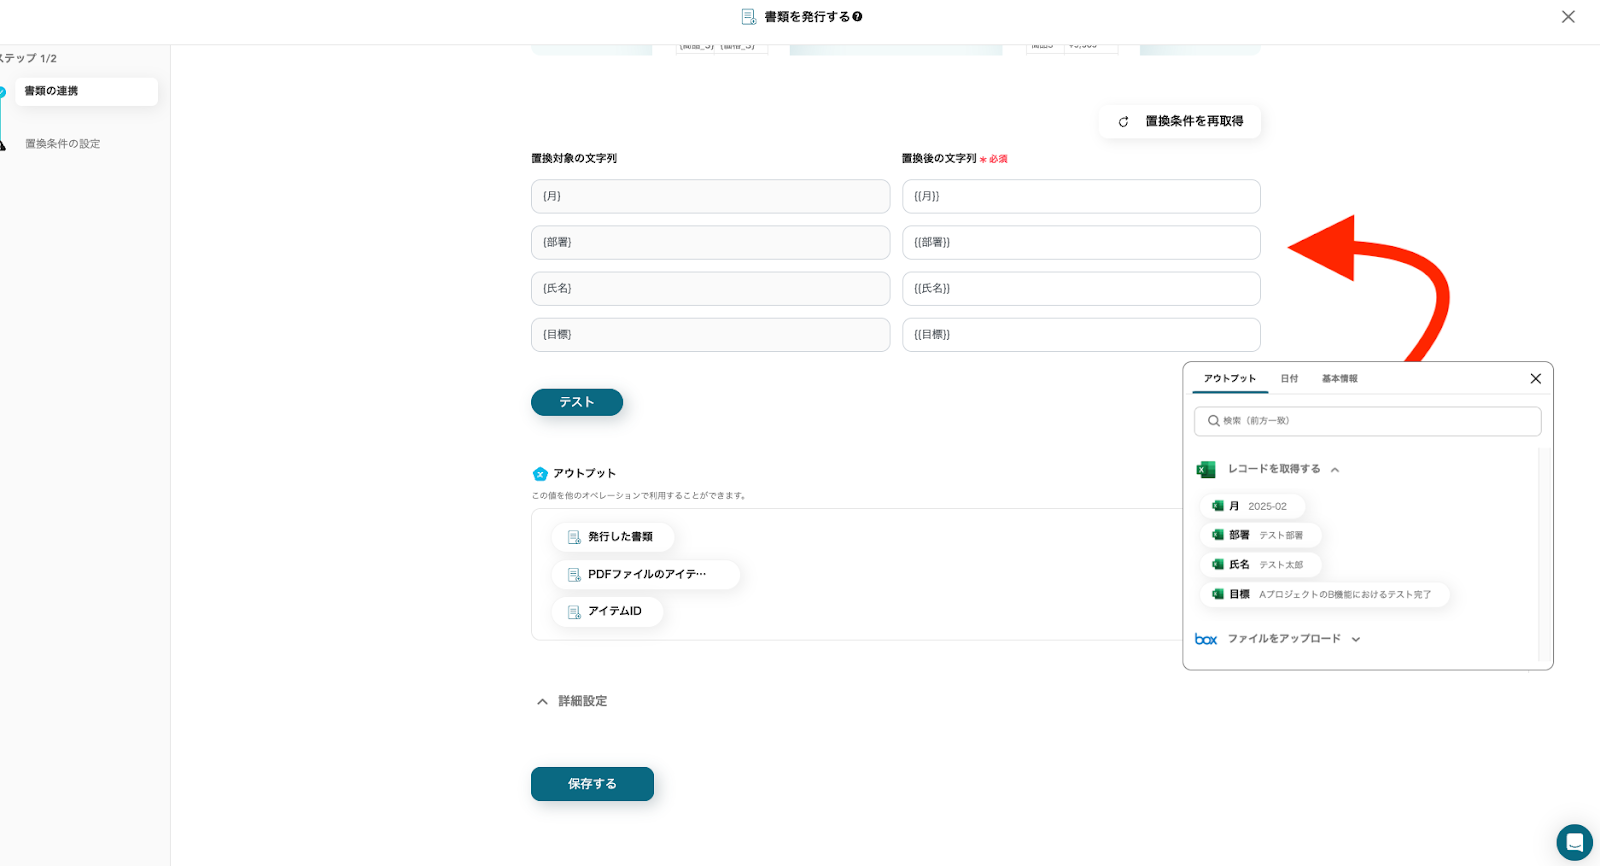Click the help question mark icon
The image size is (1600, 866).
(x=857, y=17)
